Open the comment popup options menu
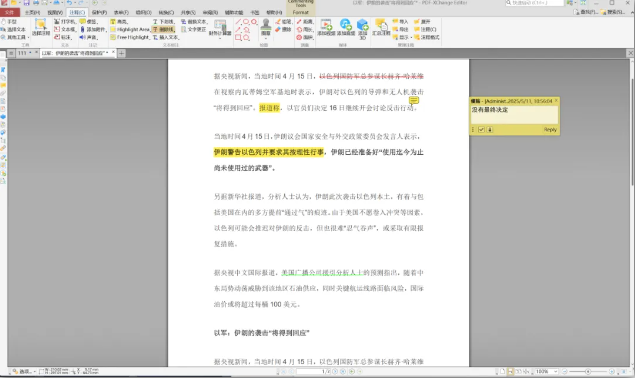Image resolution: width=635 pixels, height=378 pixels. (x=473, y=130)
